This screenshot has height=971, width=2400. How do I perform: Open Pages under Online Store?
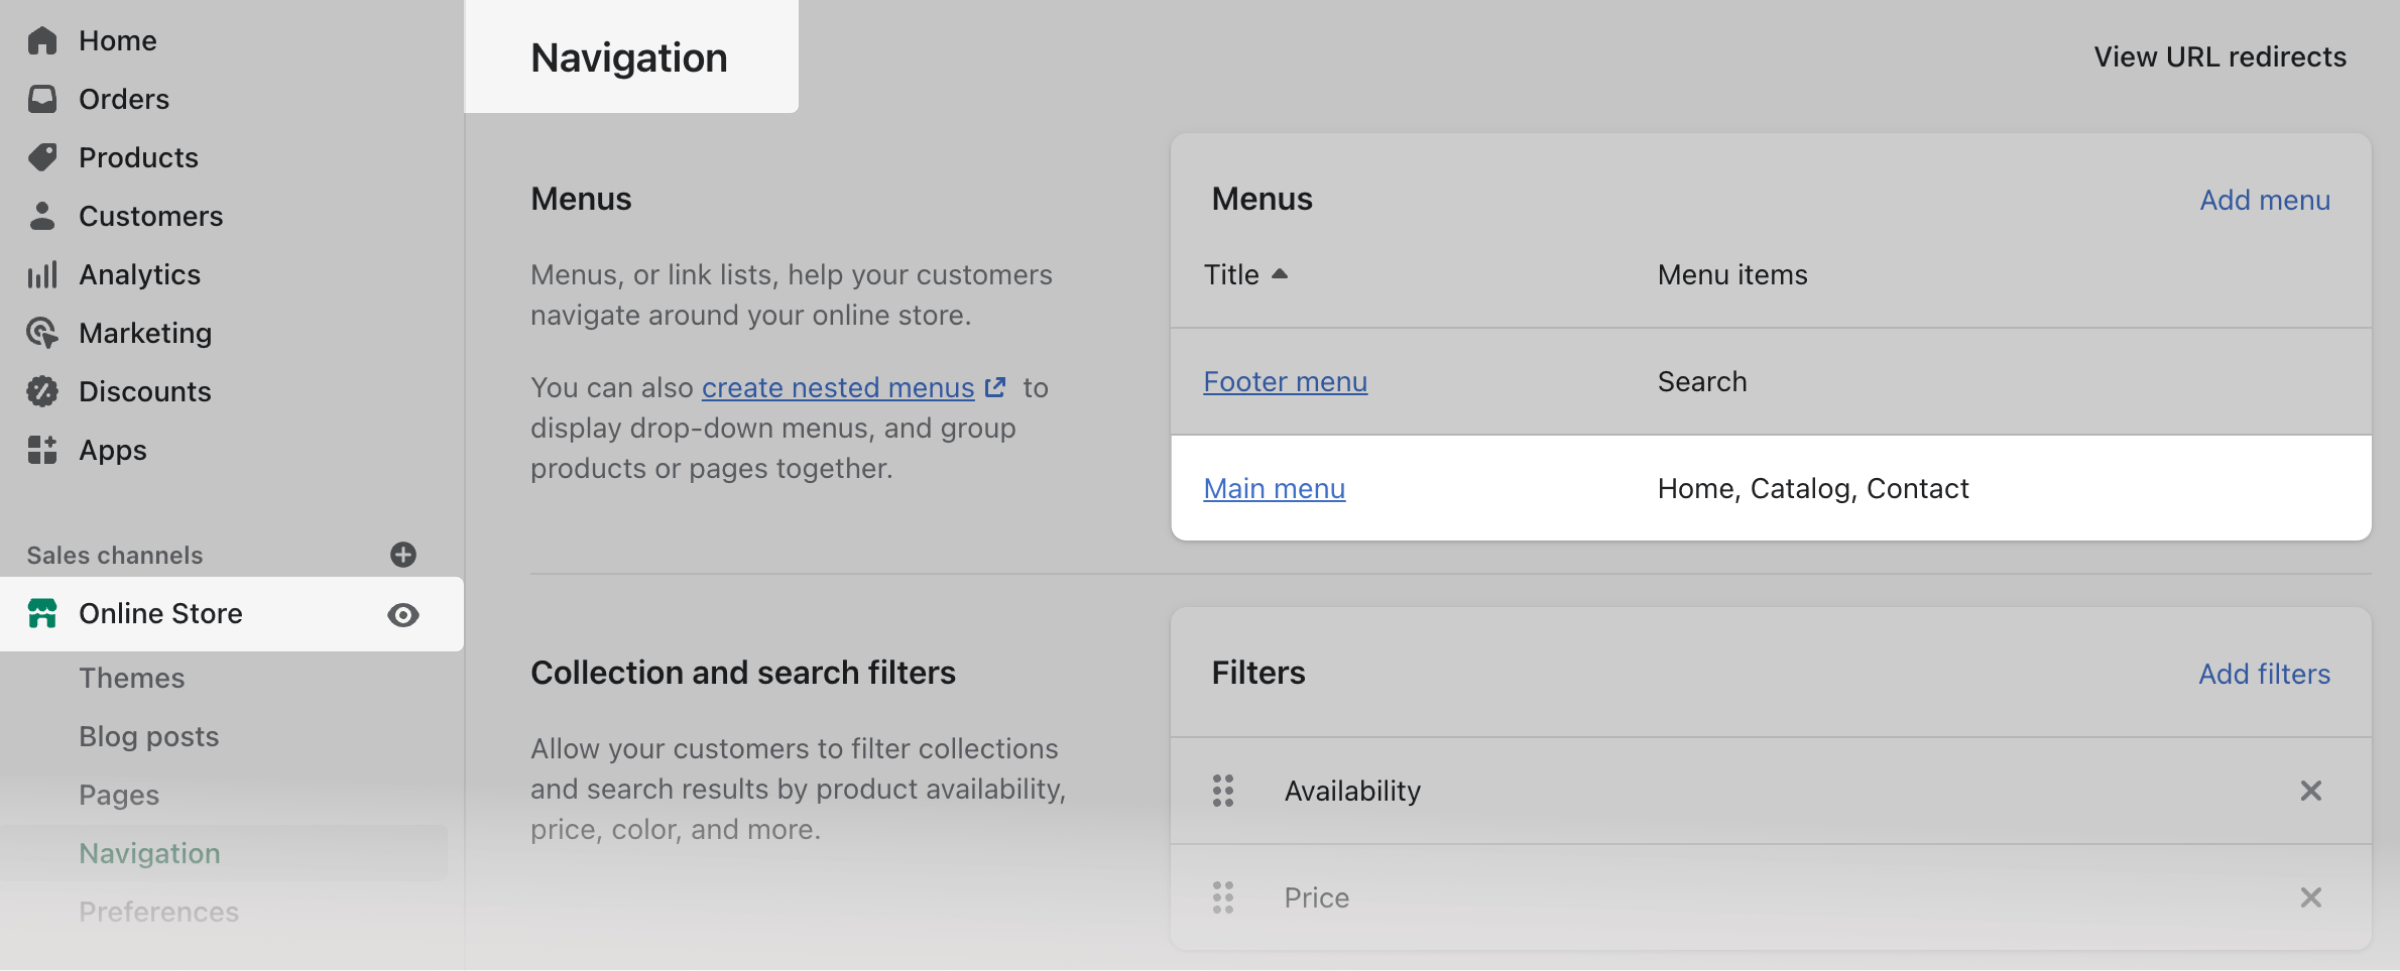[x=119, y=795]
